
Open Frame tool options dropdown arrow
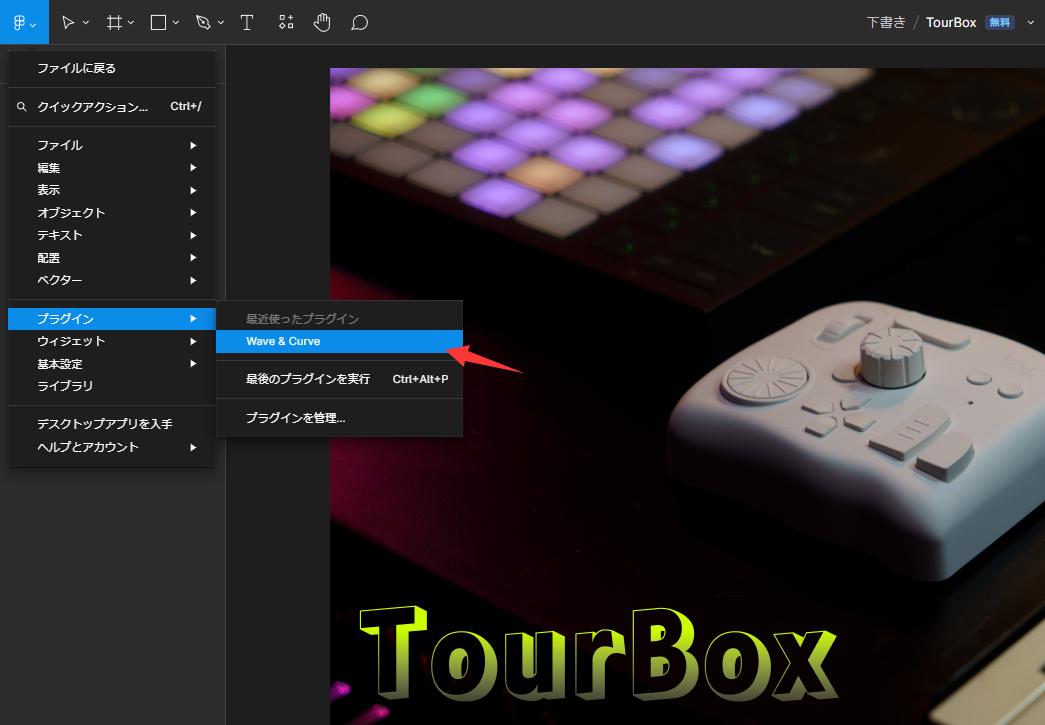131,23
